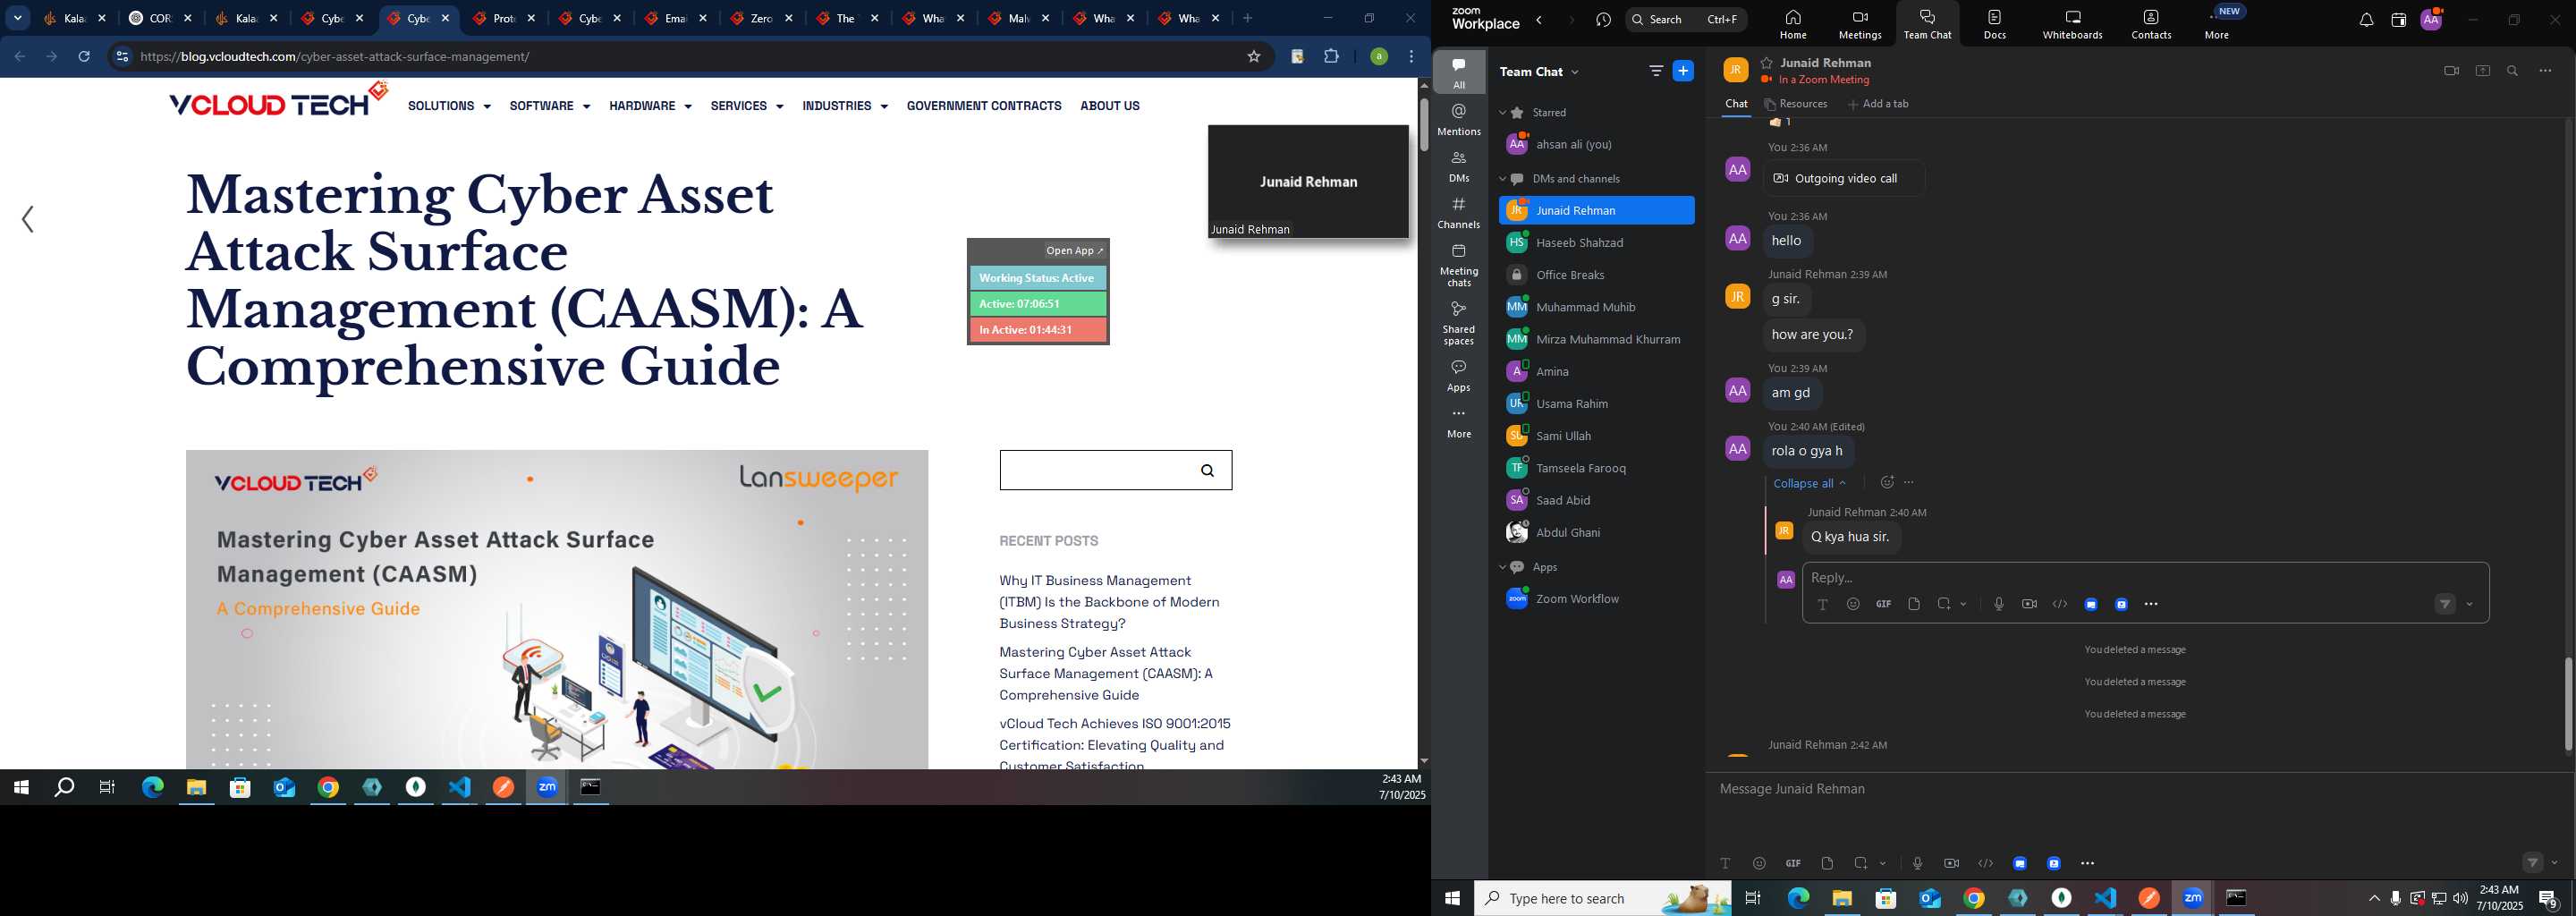Open Task View in Windows taskbar
This screenshot has width=2576, height=916.
[x=1752, y=898]
